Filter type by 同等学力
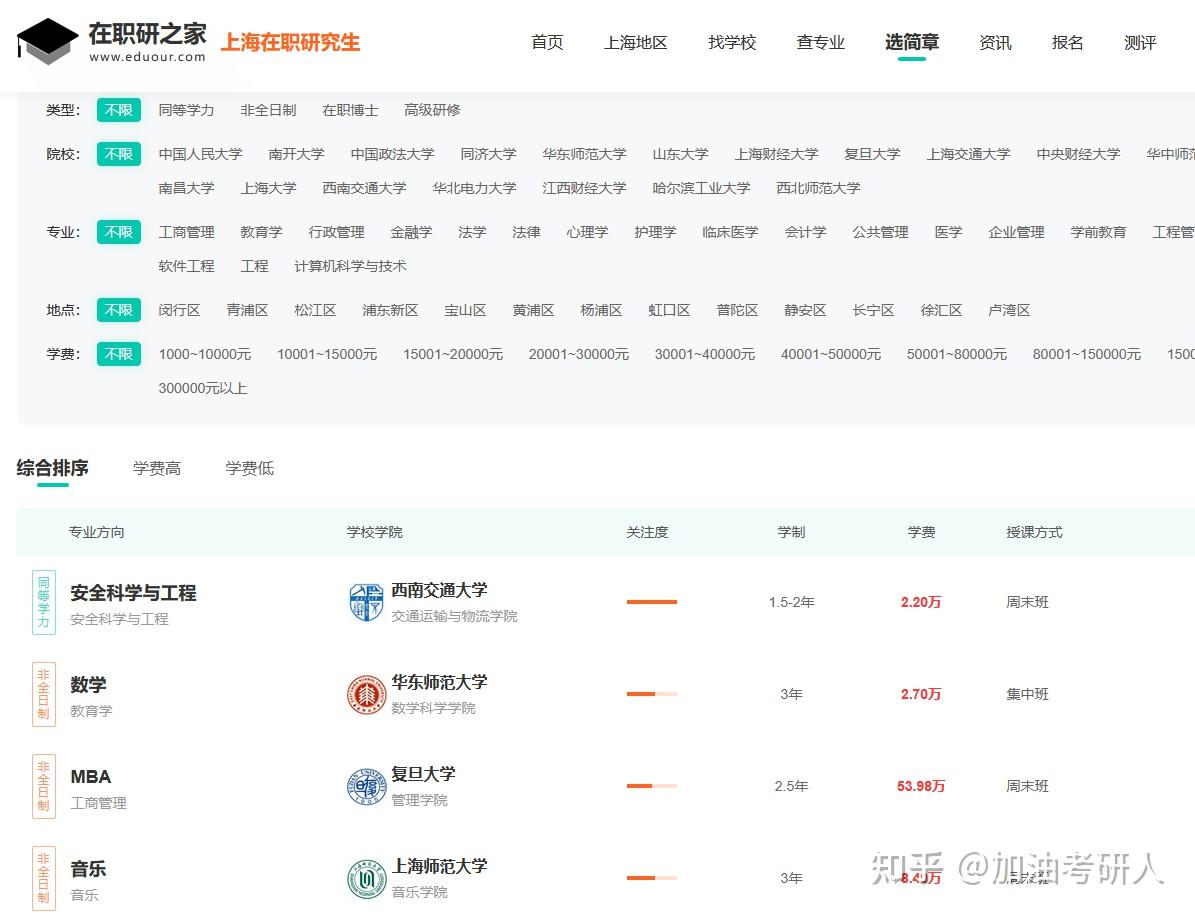The image size is (1195, 917). (187, 111)
